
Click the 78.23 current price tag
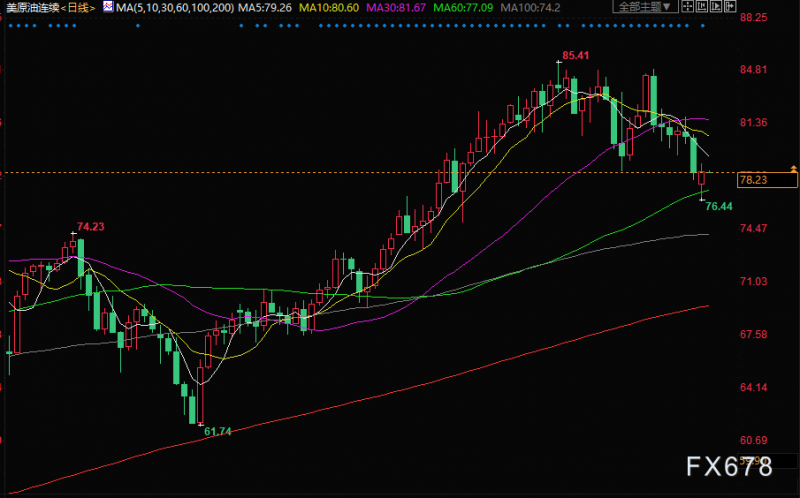pyautogui.click(x=767, y=180)
